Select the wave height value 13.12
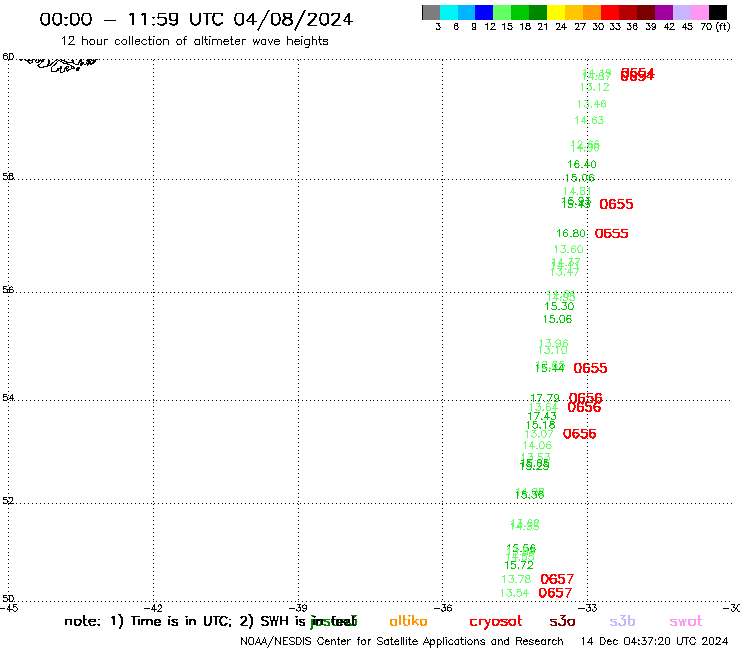 click(595, 87)
